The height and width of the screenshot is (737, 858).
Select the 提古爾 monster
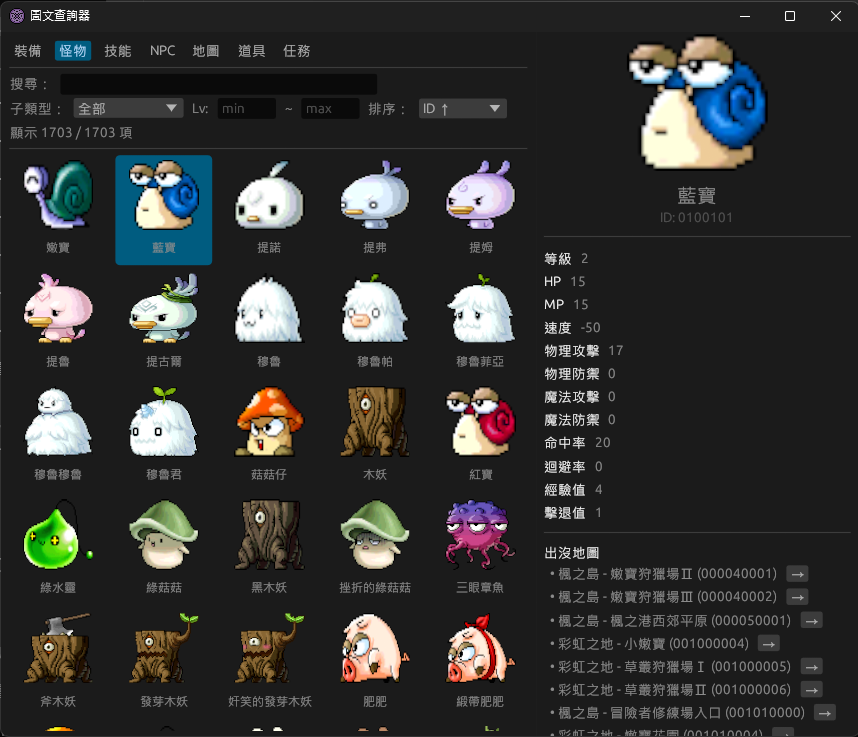[x=164, y=323]
